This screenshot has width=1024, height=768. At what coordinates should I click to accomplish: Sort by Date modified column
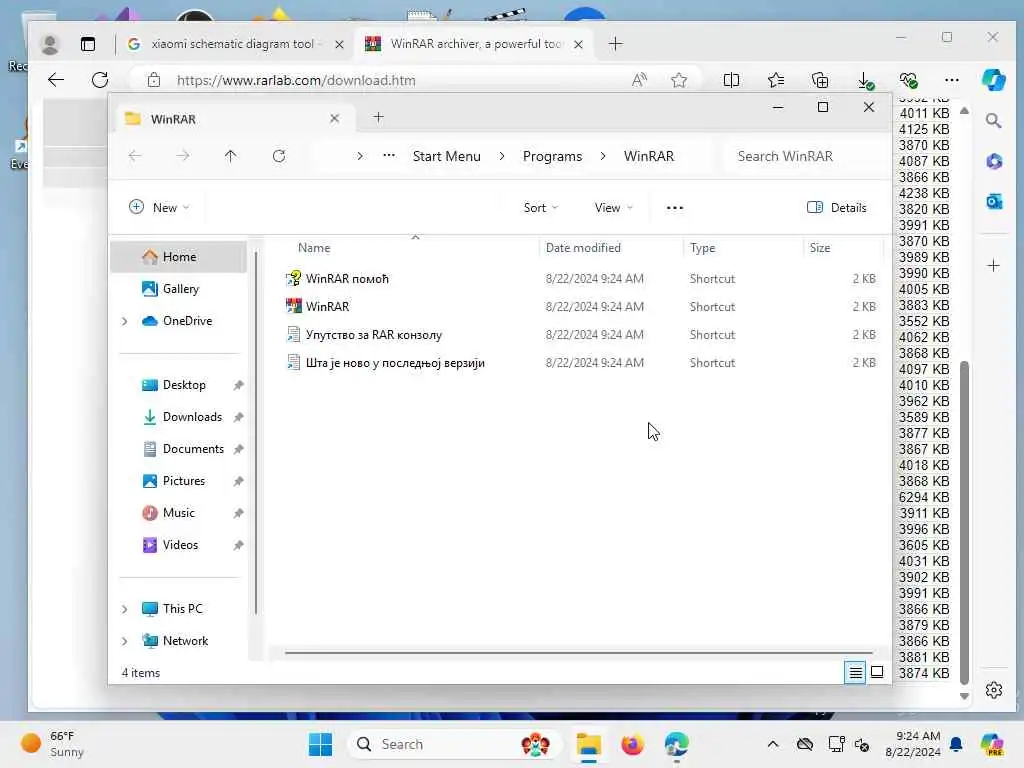click(x=583, y=248)
